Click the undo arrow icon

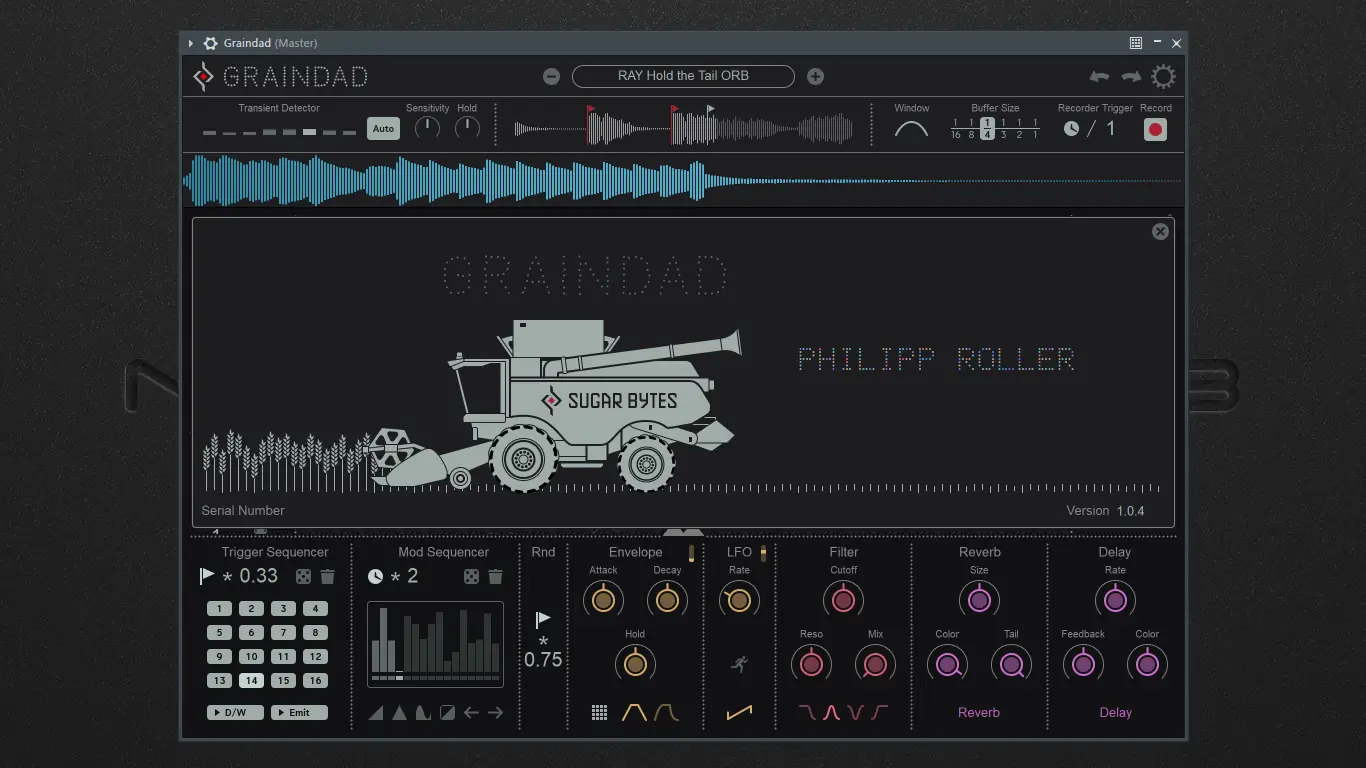pyautogui.click(x=1100, y=76)
